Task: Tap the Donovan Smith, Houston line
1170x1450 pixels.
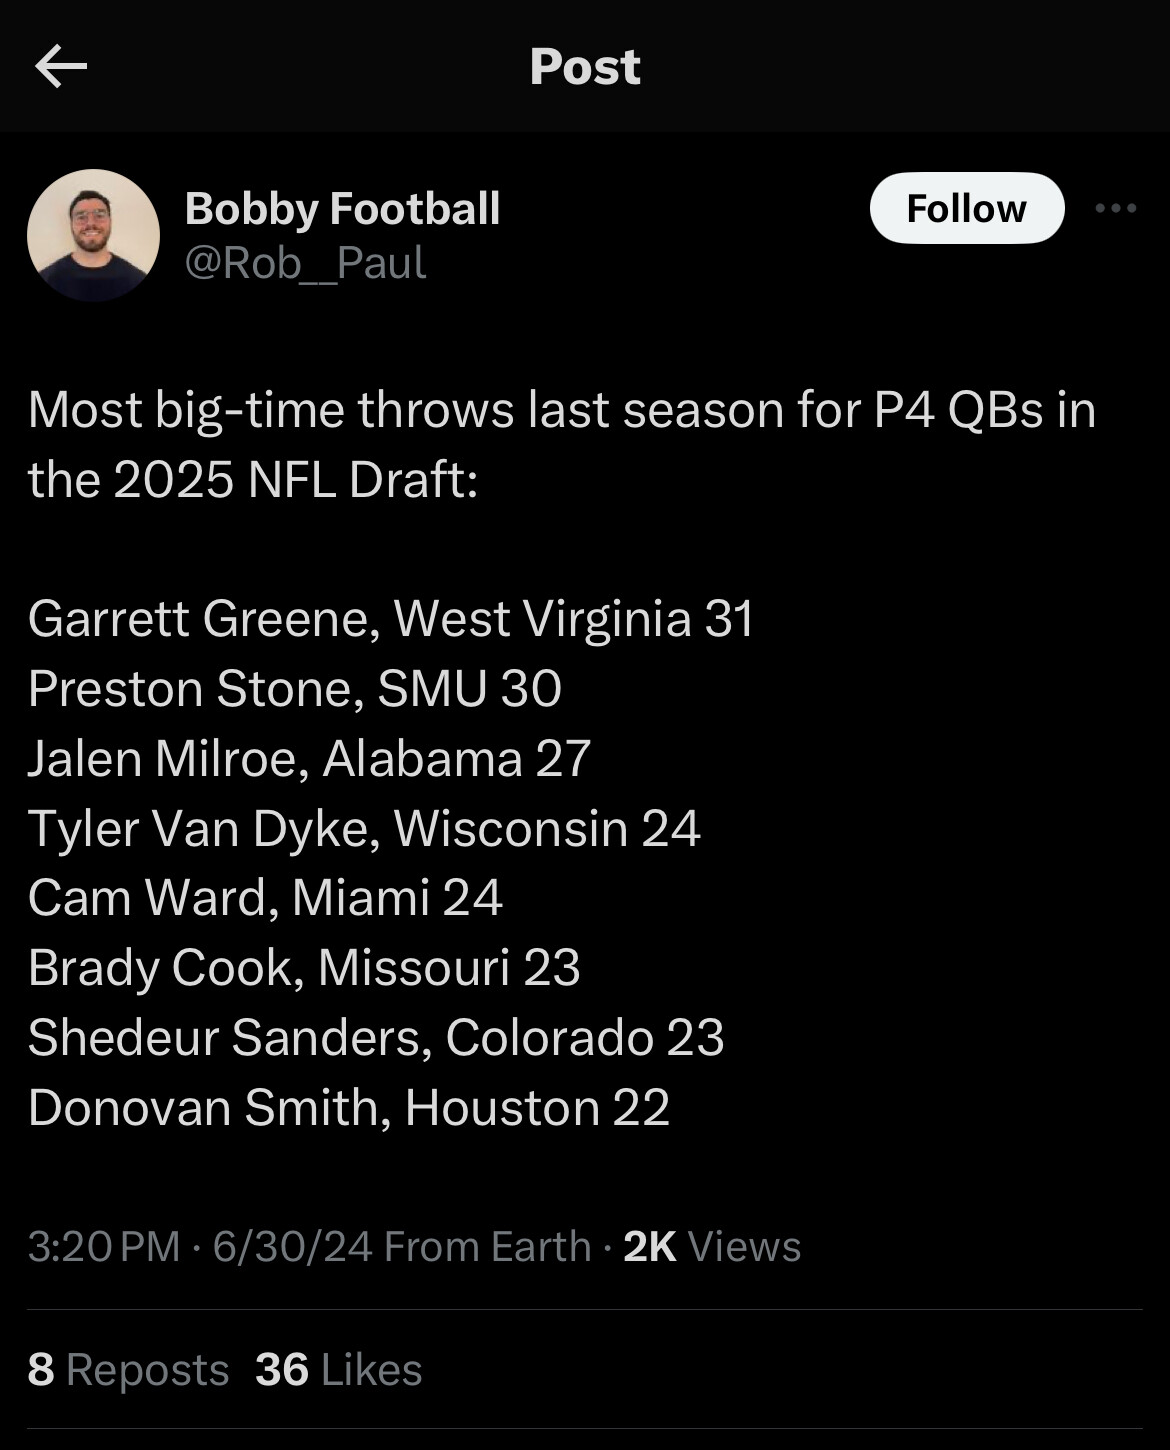Action: tap(348, 1107)
